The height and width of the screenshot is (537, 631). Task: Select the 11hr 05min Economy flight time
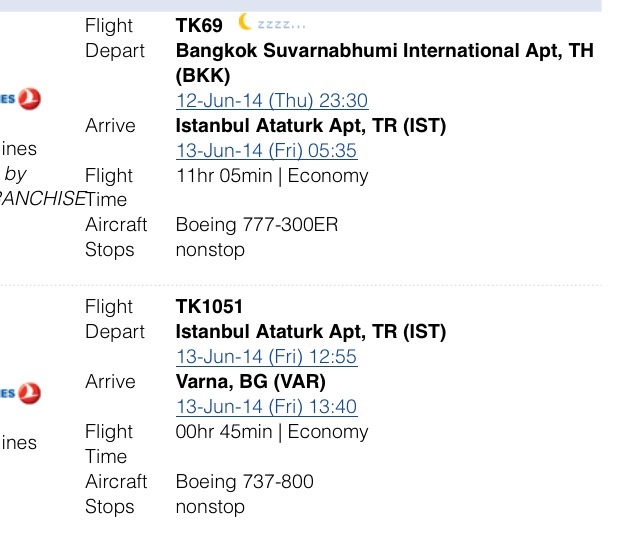(x=272, y=176)
